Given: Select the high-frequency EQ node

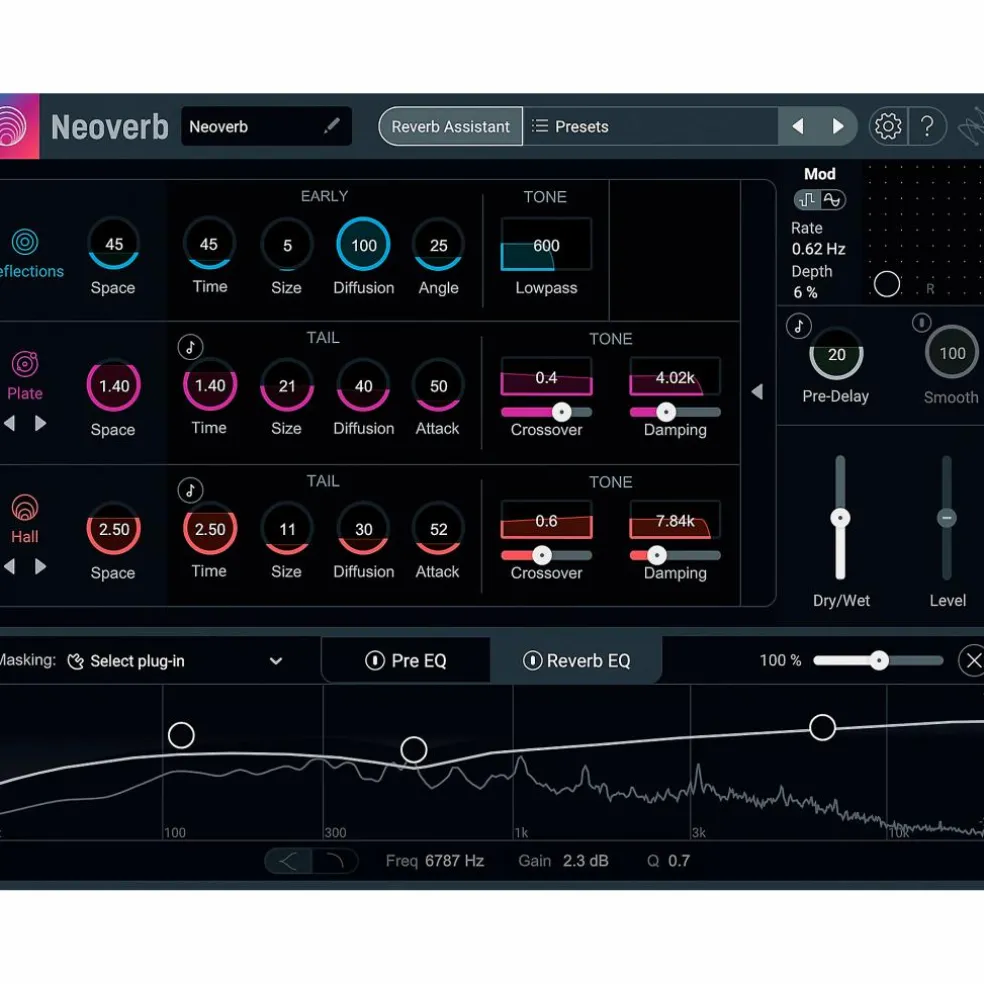Looking at the screenshot, I should [822, 727].
